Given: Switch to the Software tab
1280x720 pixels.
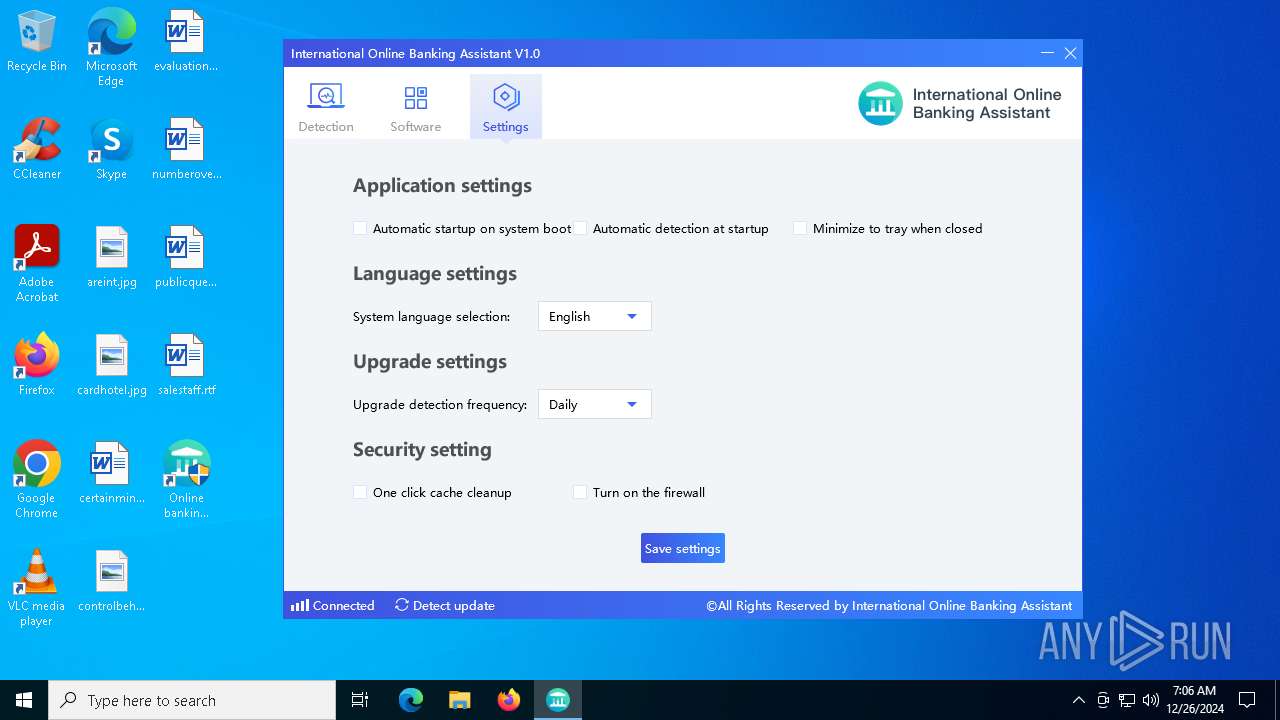Looking at the screenshot, I should coord(415,107).
